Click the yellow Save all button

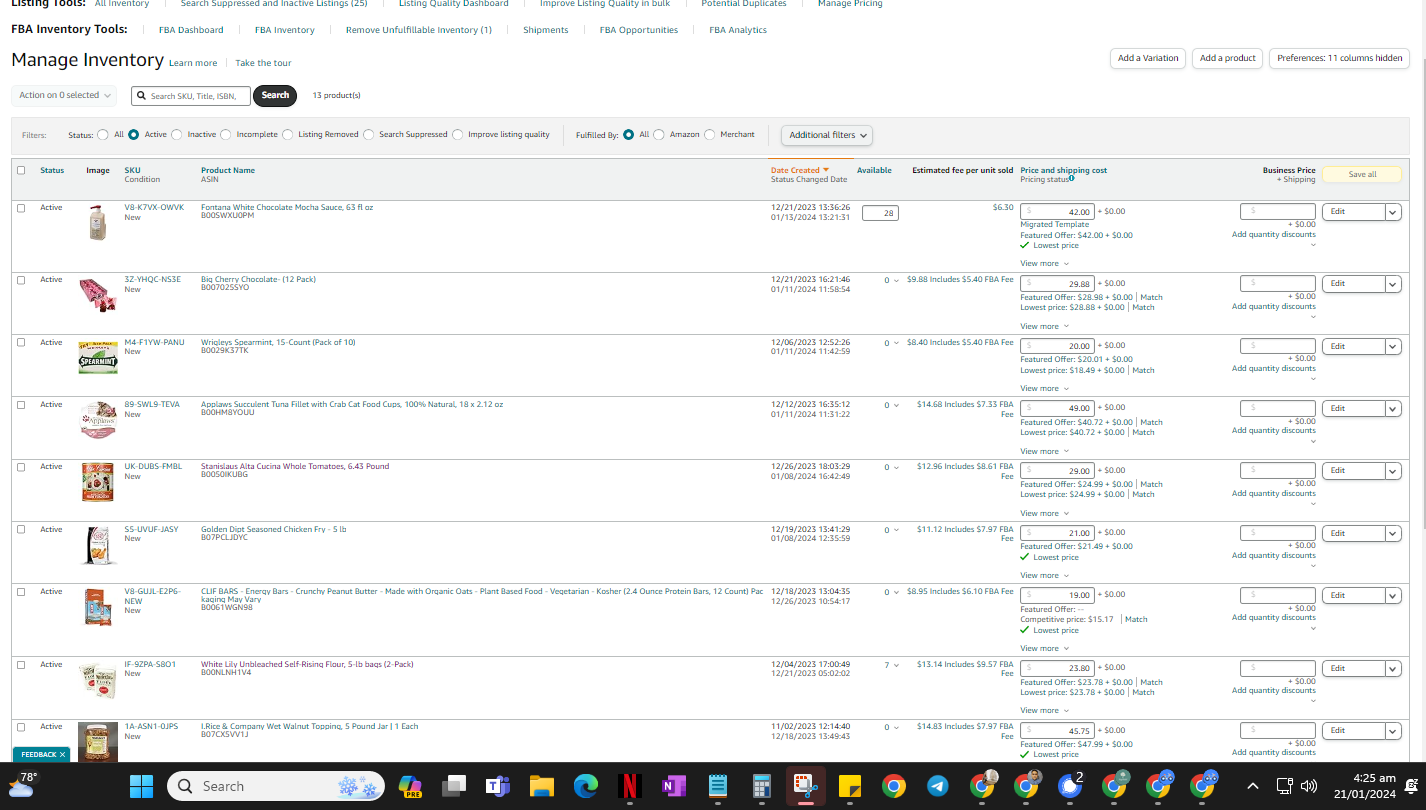coord(1362,174)
